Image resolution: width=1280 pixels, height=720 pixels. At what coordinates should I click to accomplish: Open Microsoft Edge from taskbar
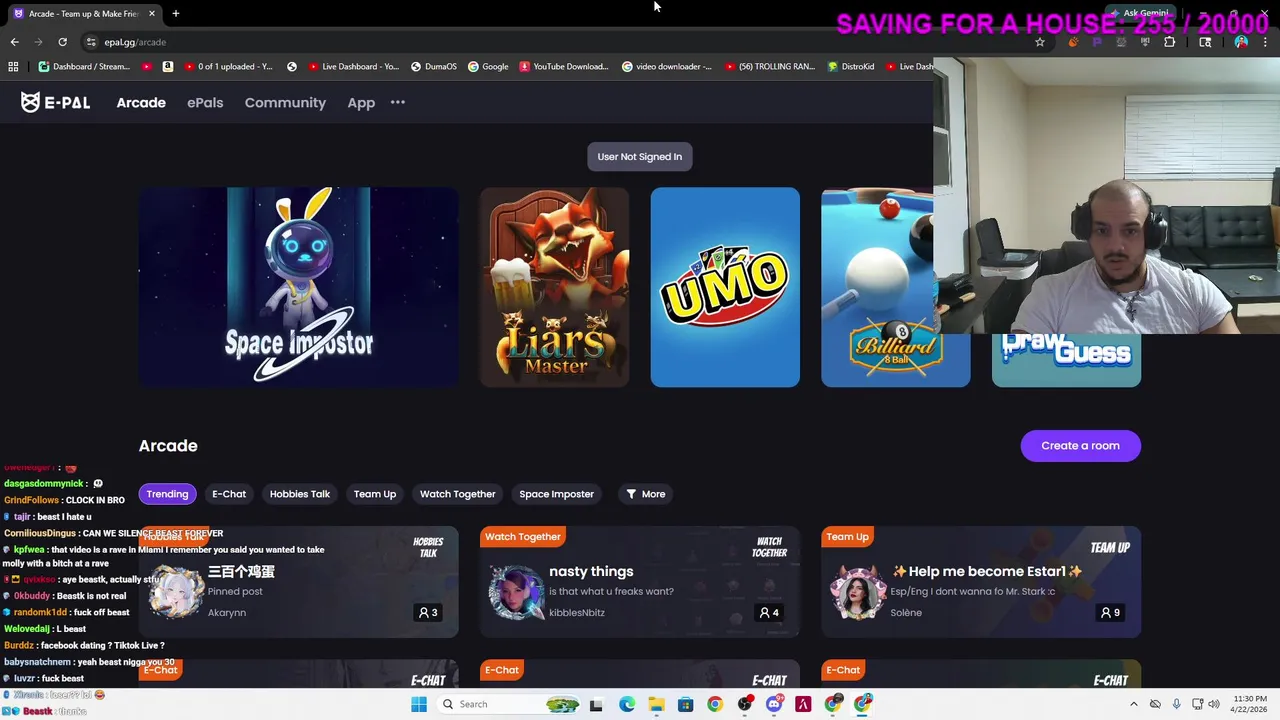coord(627,704)
